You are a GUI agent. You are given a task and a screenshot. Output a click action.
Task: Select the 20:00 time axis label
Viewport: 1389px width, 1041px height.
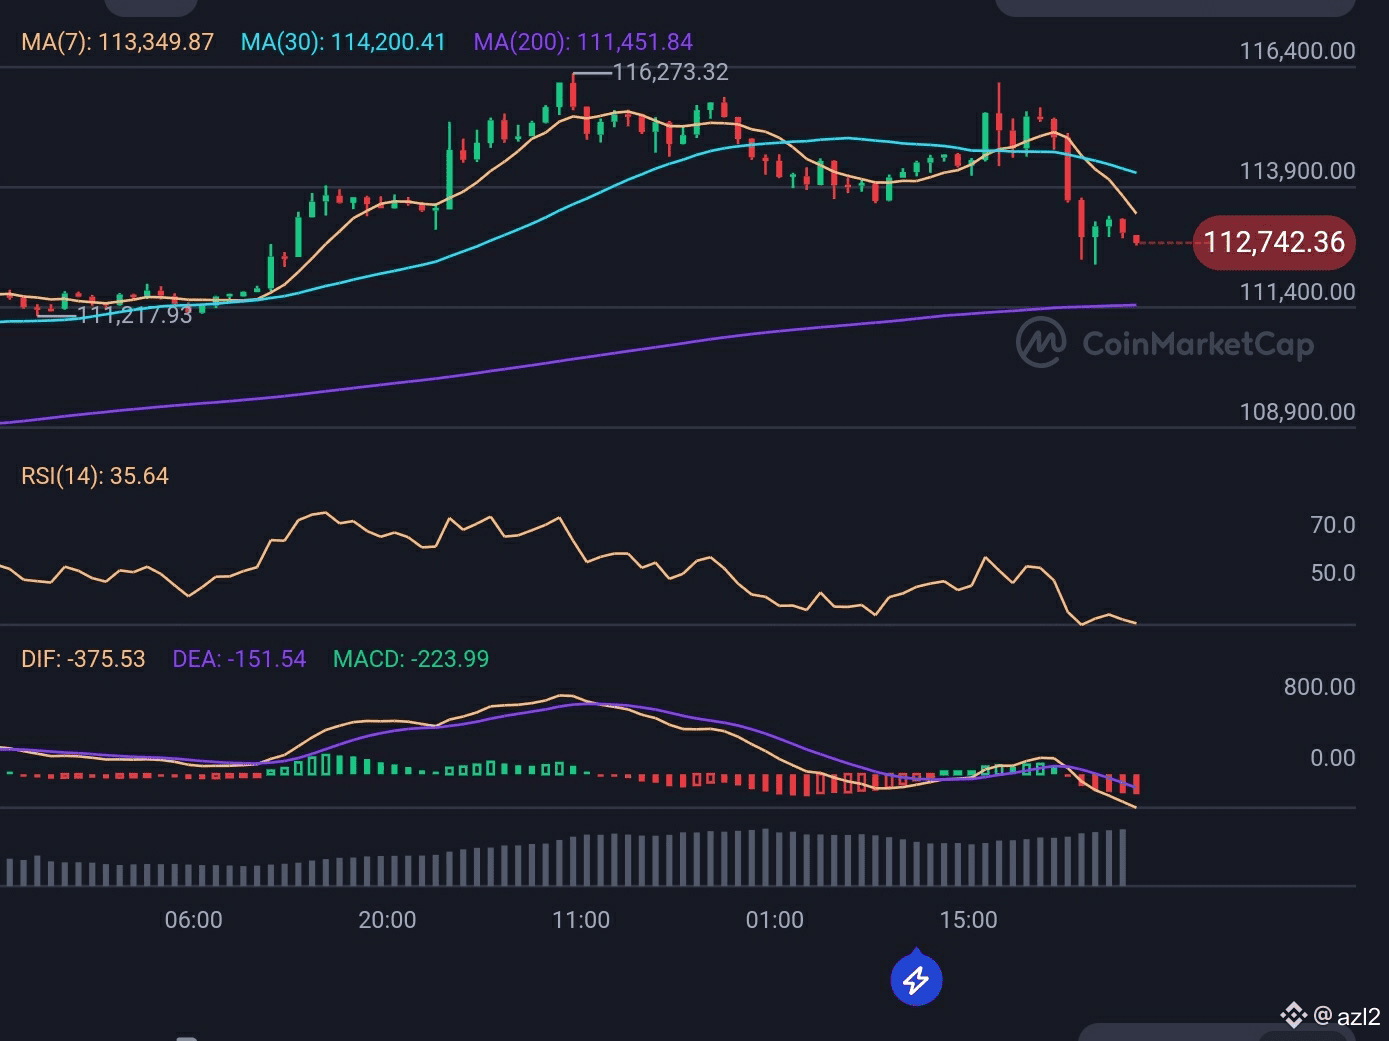tap(387, 920)
